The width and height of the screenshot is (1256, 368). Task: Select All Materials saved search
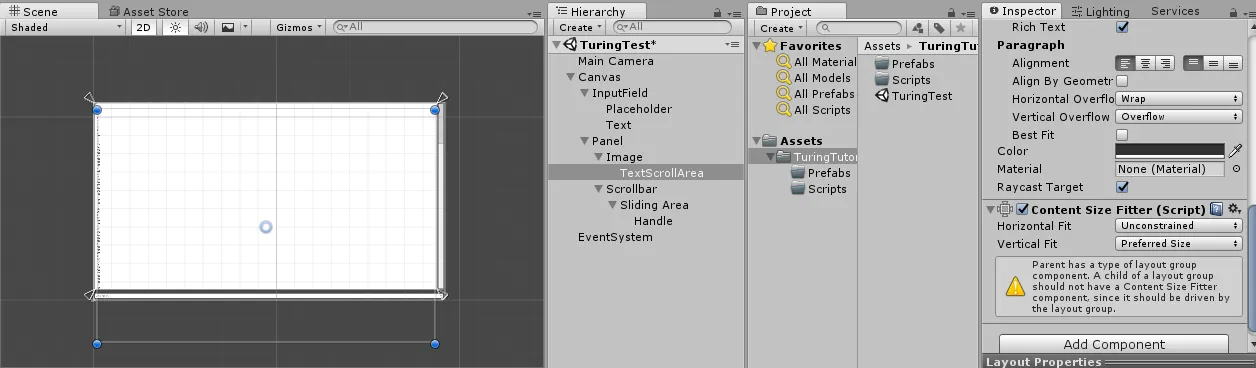click(x=816, y=62)
